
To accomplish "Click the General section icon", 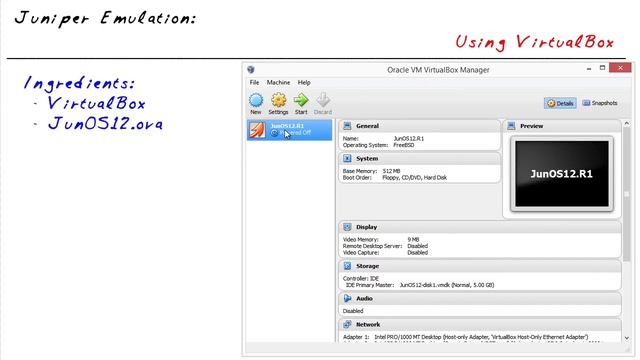I will point(347,126).
